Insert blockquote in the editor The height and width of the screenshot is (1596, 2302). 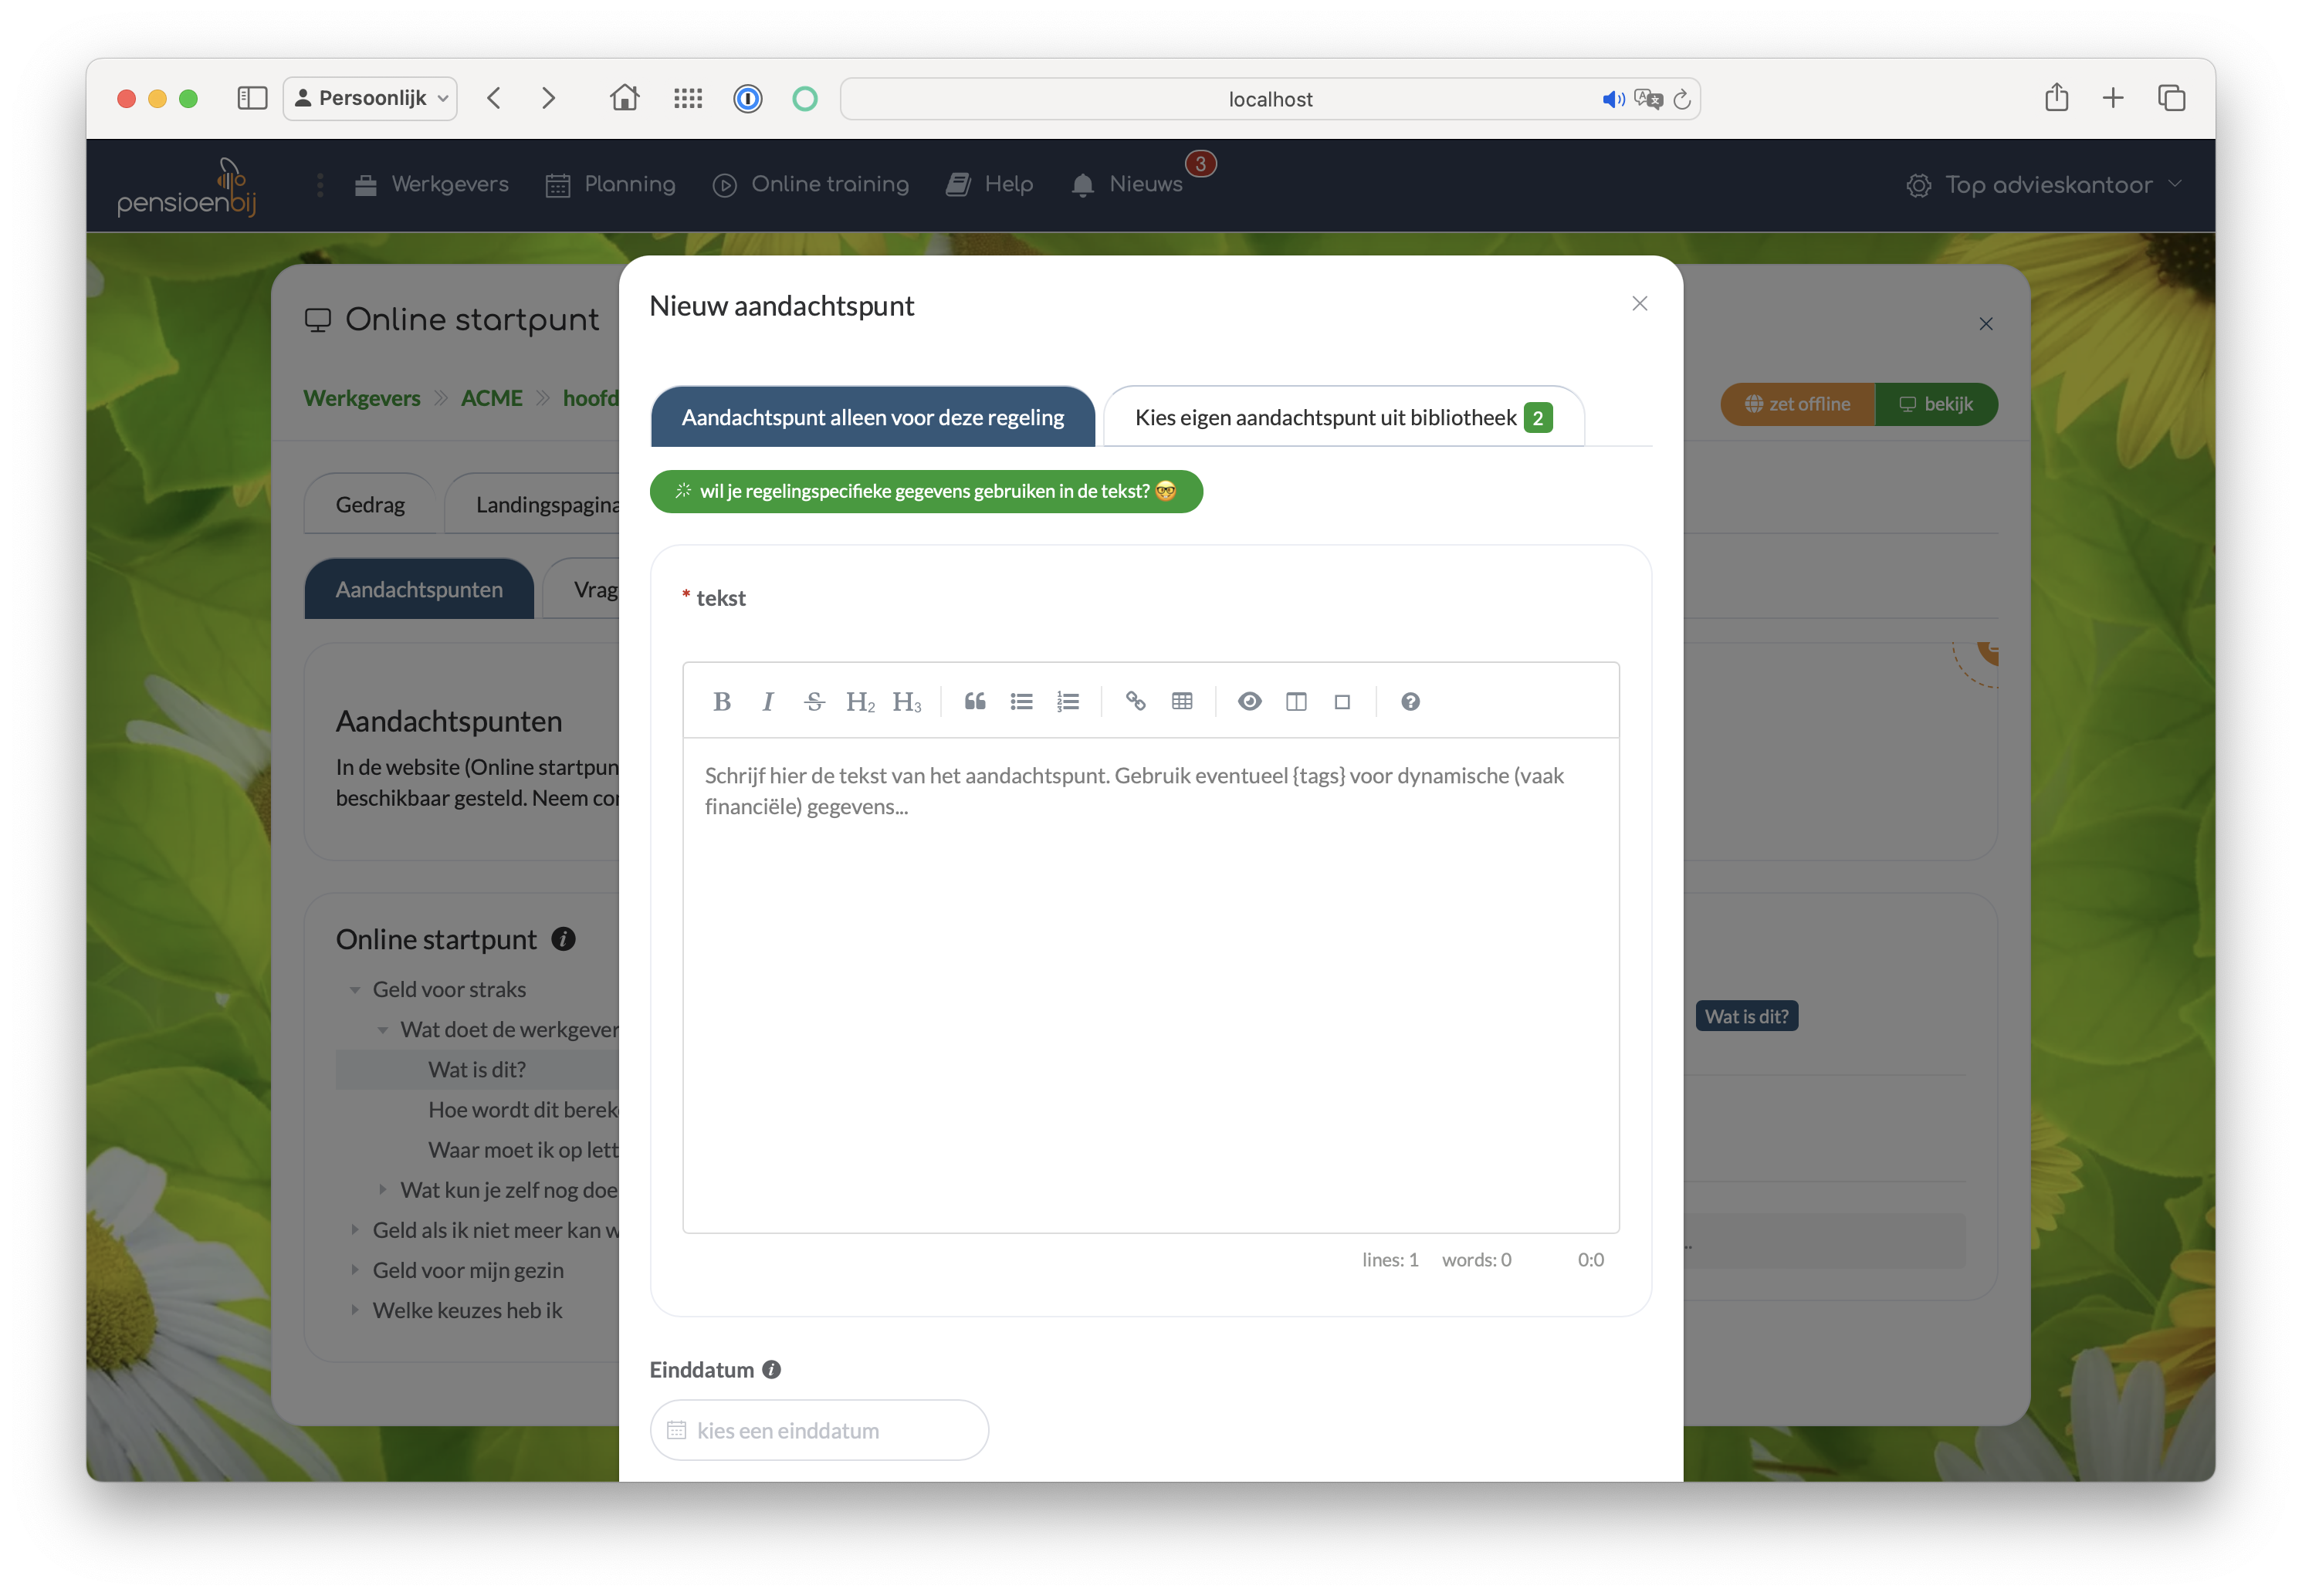click(975, 702)
